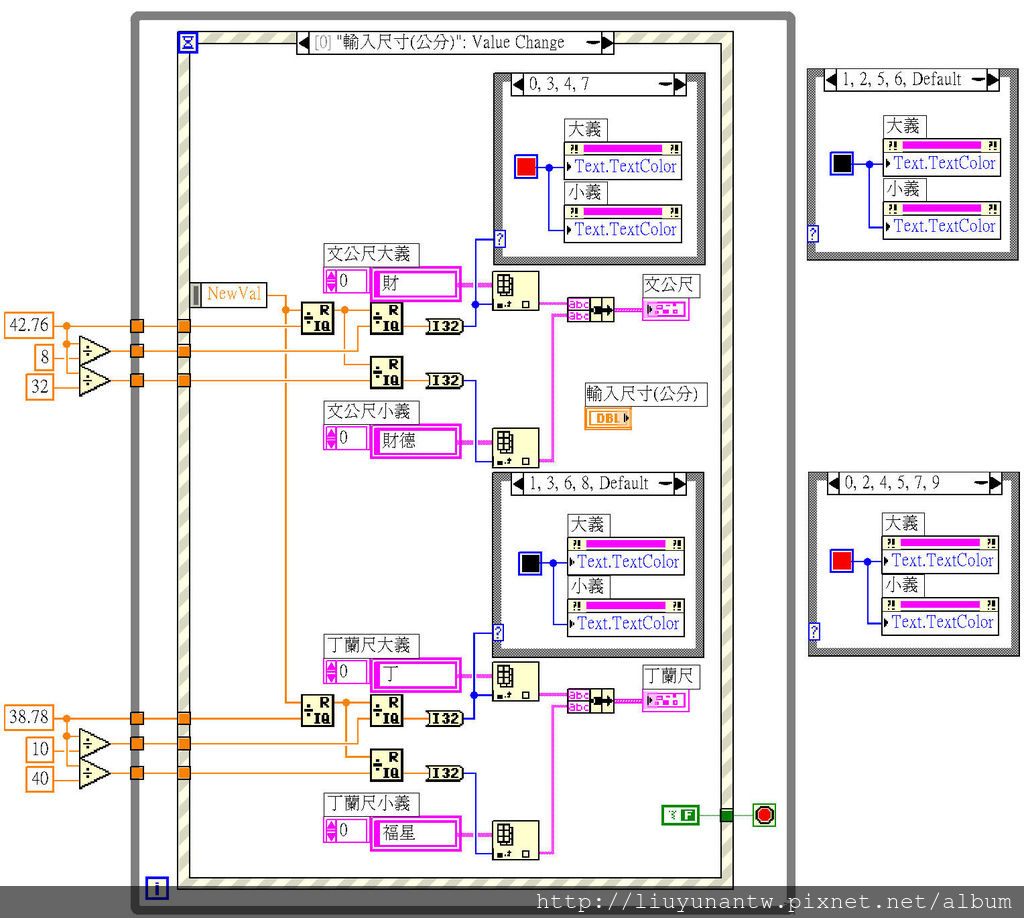Image resolution: width=1024 pixels, height=918 pixels.
Task: Click index stepper of 文公尺大義 array constant
Action: coord(331,281)
